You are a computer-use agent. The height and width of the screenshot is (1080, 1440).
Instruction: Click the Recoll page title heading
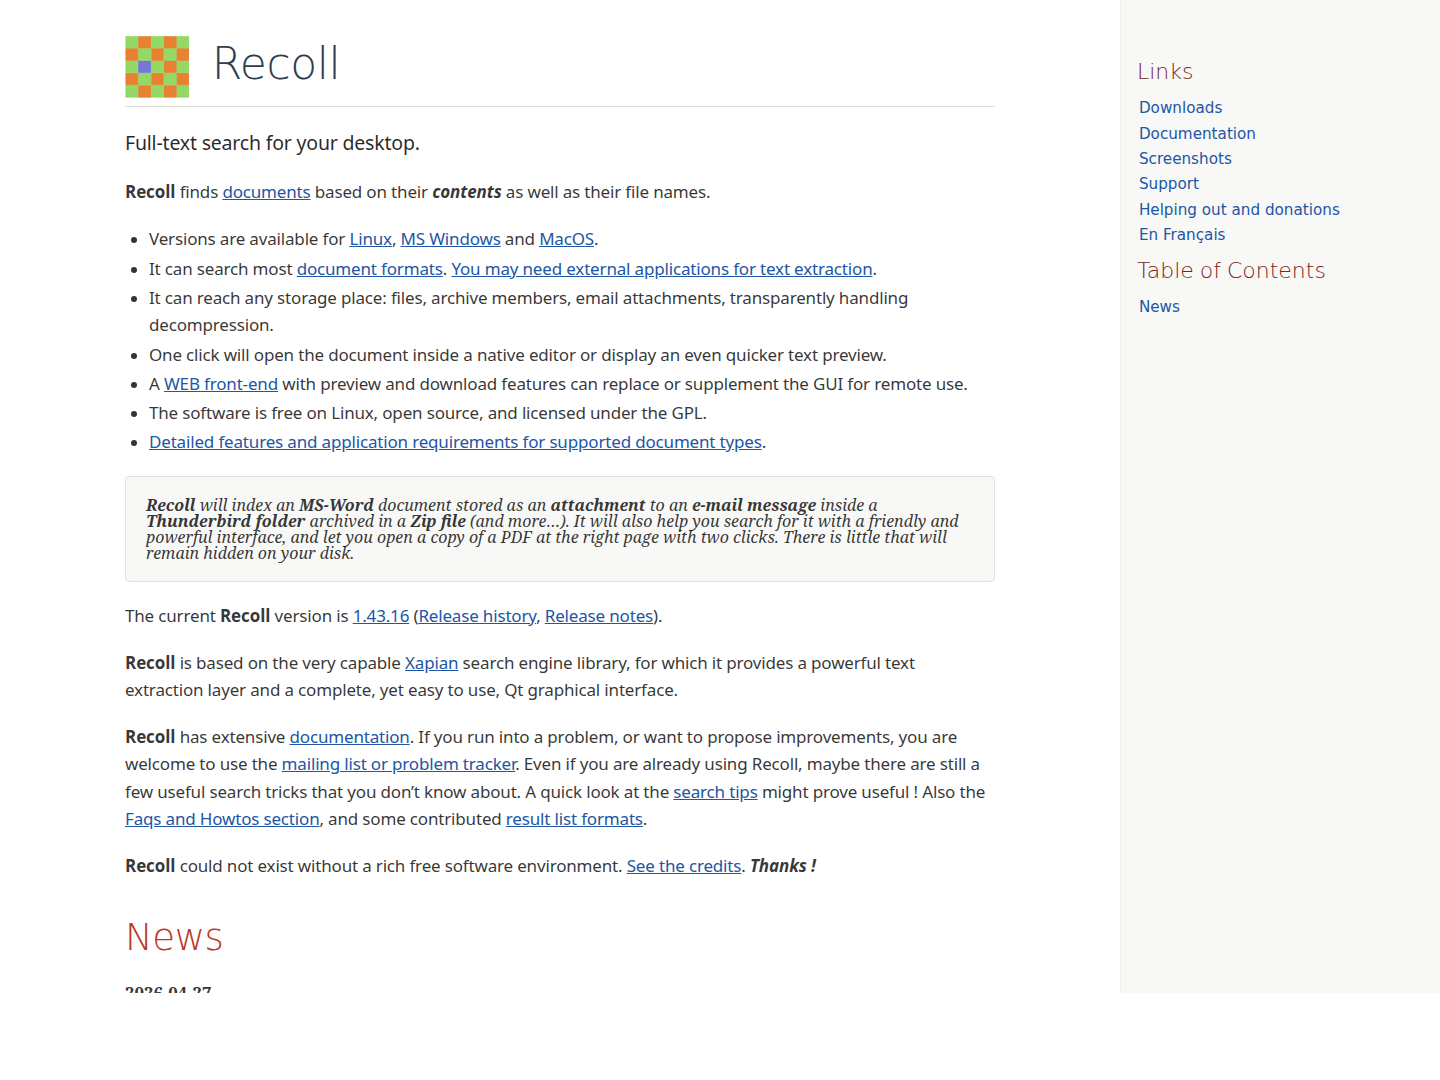276,64
